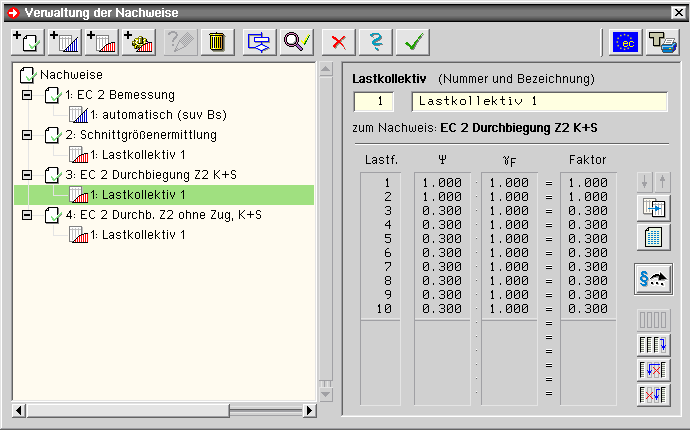Screen dimensions: 690x430
Task: Click the paragraph sign arrow button
Action: [x=653, y=281]
